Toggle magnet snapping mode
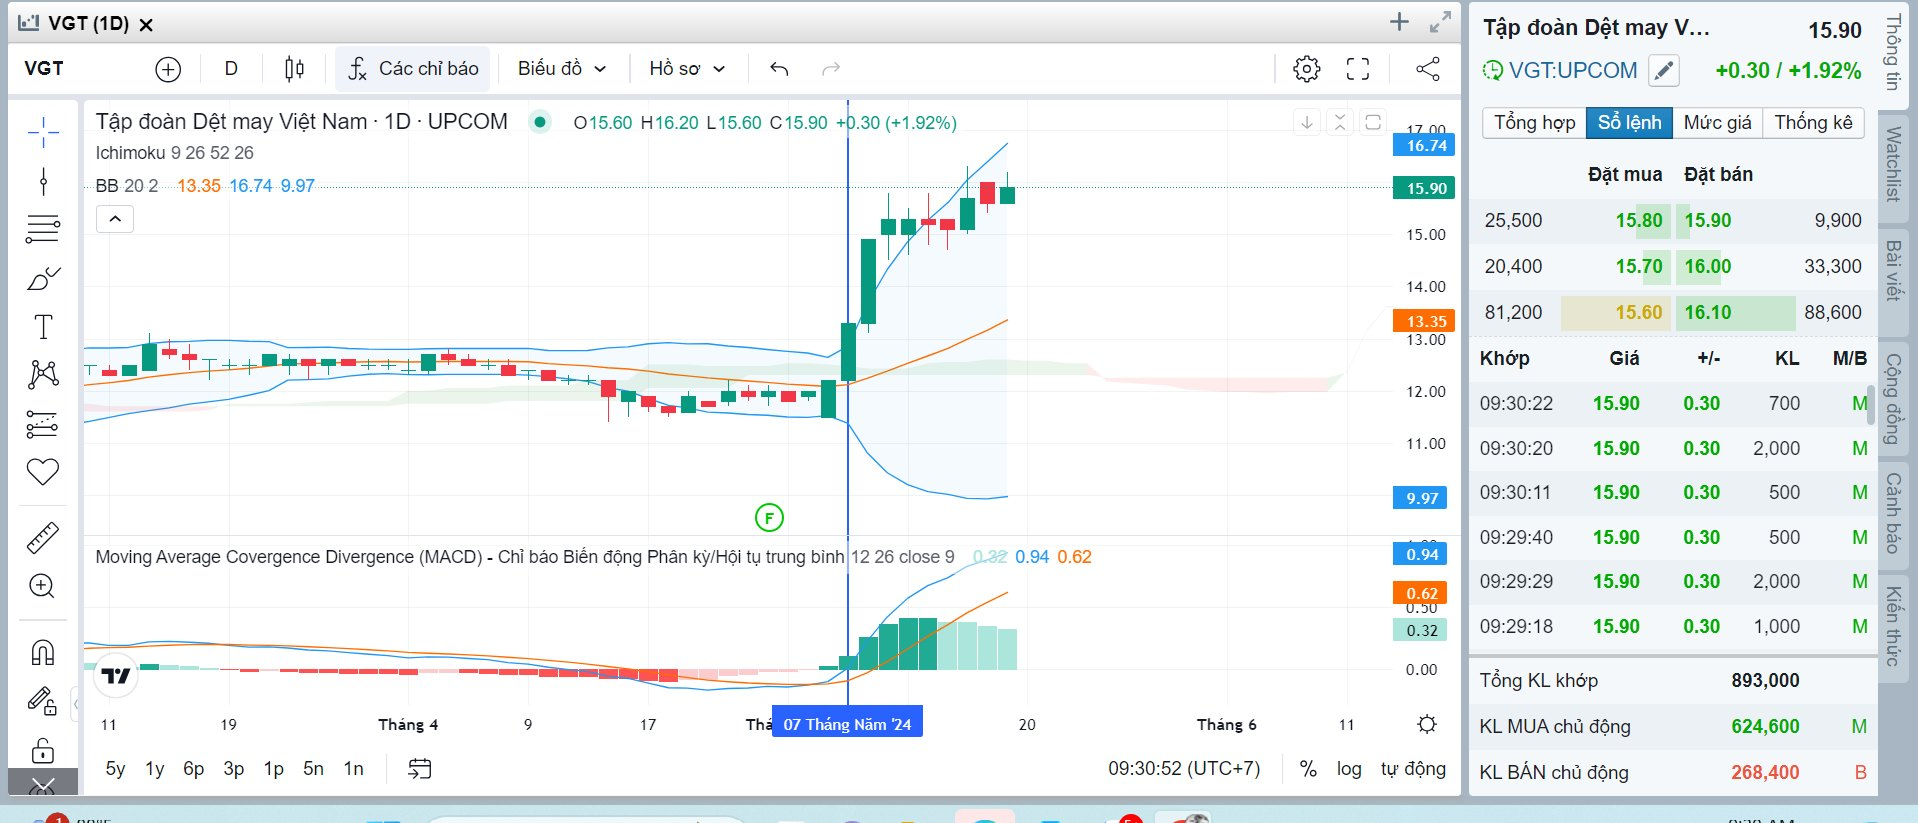This screenshot has height=823, width=1918. 43,653
